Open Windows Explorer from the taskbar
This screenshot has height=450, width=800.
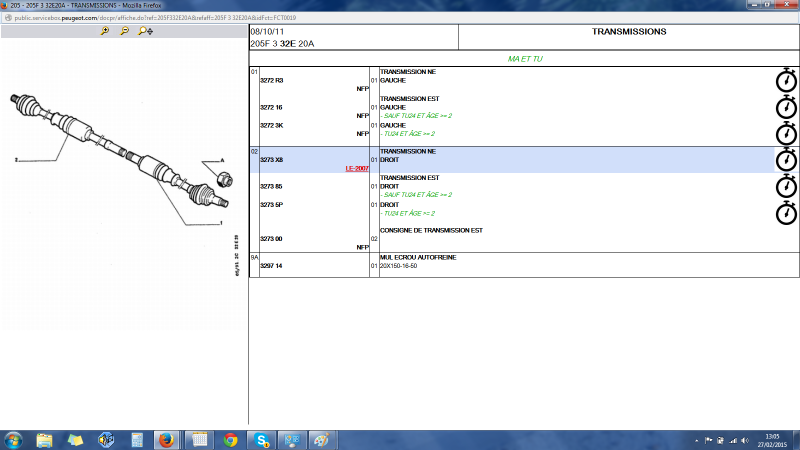[x=44, y=440]
